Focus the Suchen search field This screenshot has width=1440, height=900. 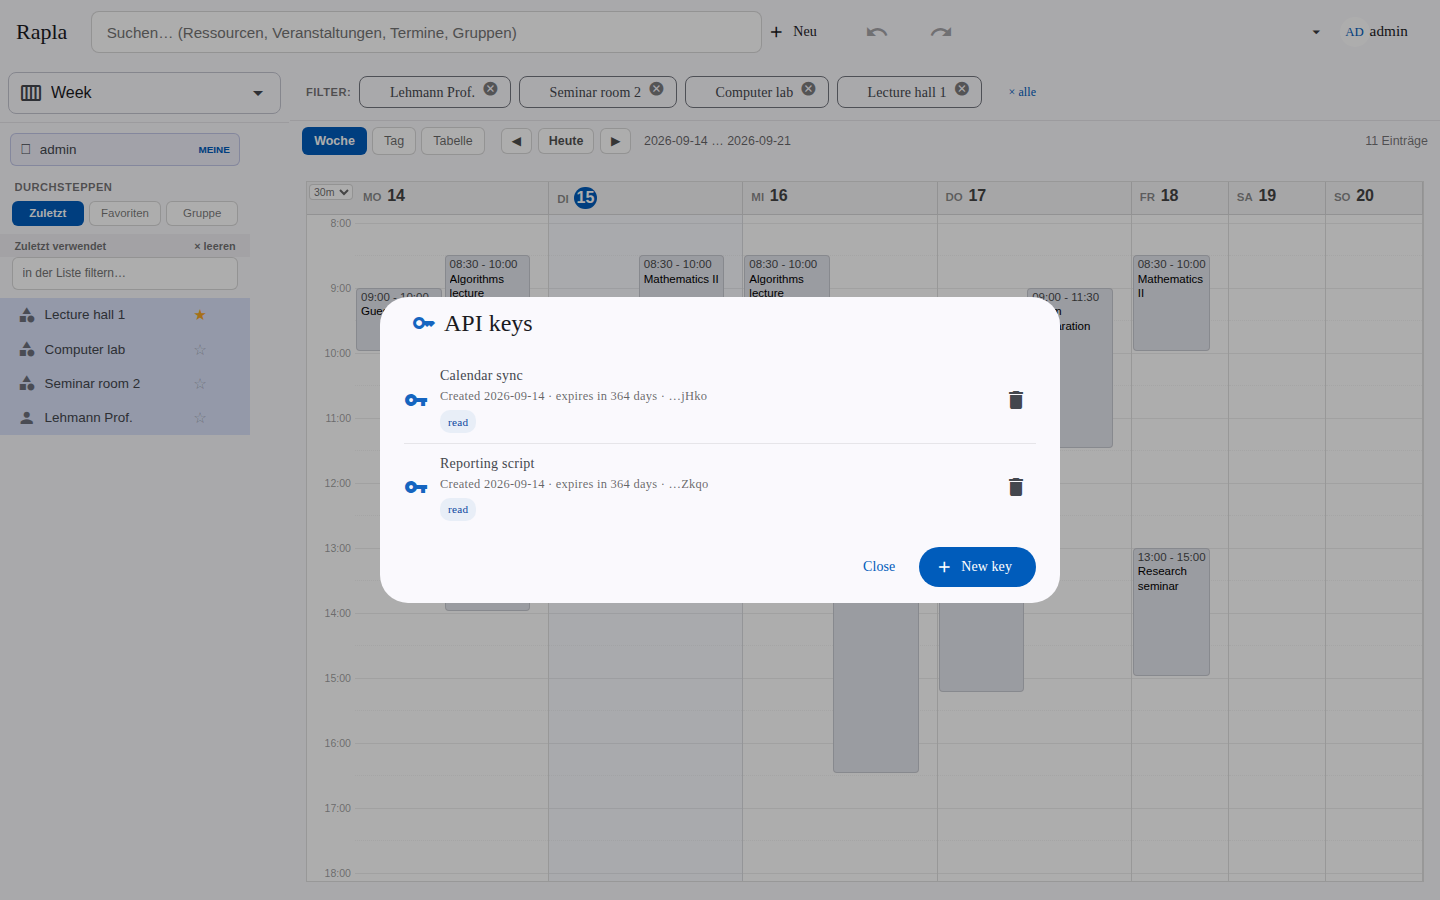coord(426,32)
